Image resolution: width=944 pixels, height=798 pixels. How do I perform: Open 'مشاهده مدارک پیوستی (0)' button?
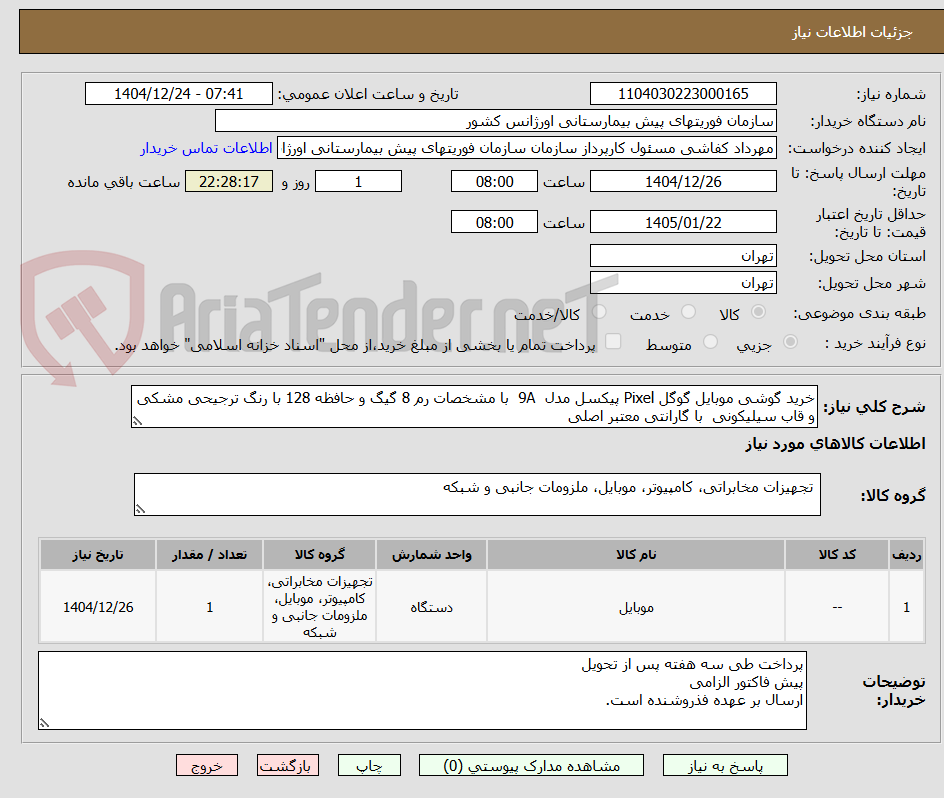[531, 765]
